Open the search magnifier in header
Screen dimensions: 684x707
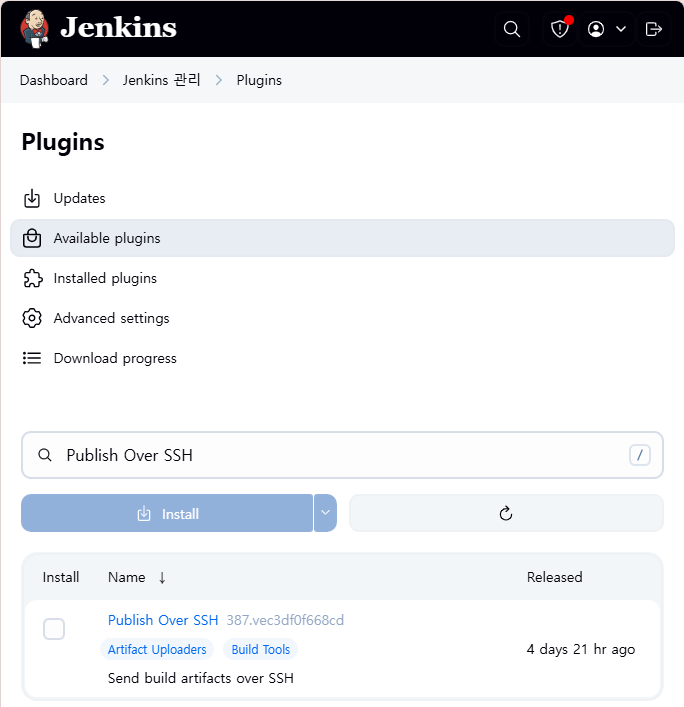[x=512, y=29]
